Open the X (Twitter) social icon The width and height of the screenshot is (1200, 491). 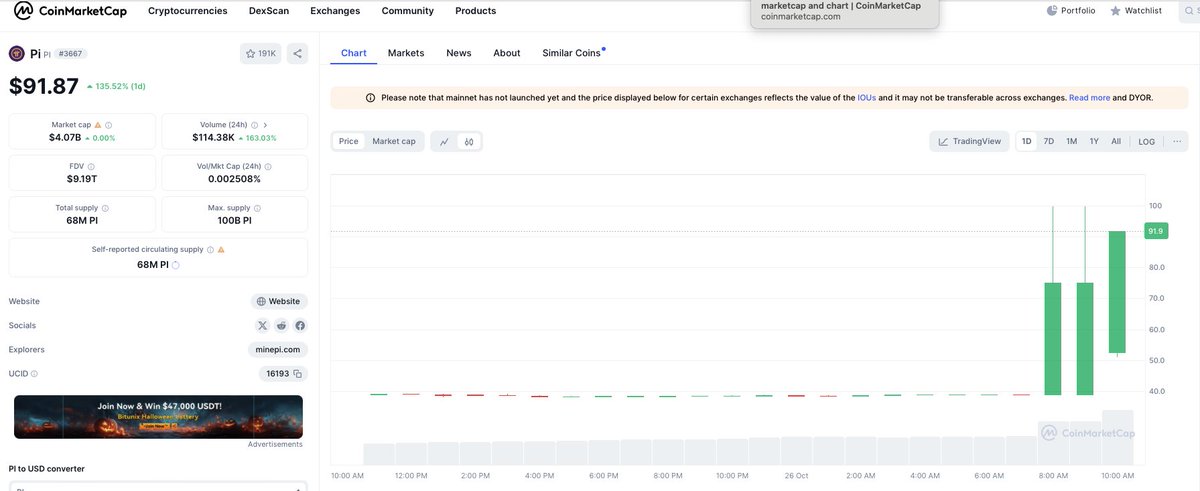tap(263, 326)
